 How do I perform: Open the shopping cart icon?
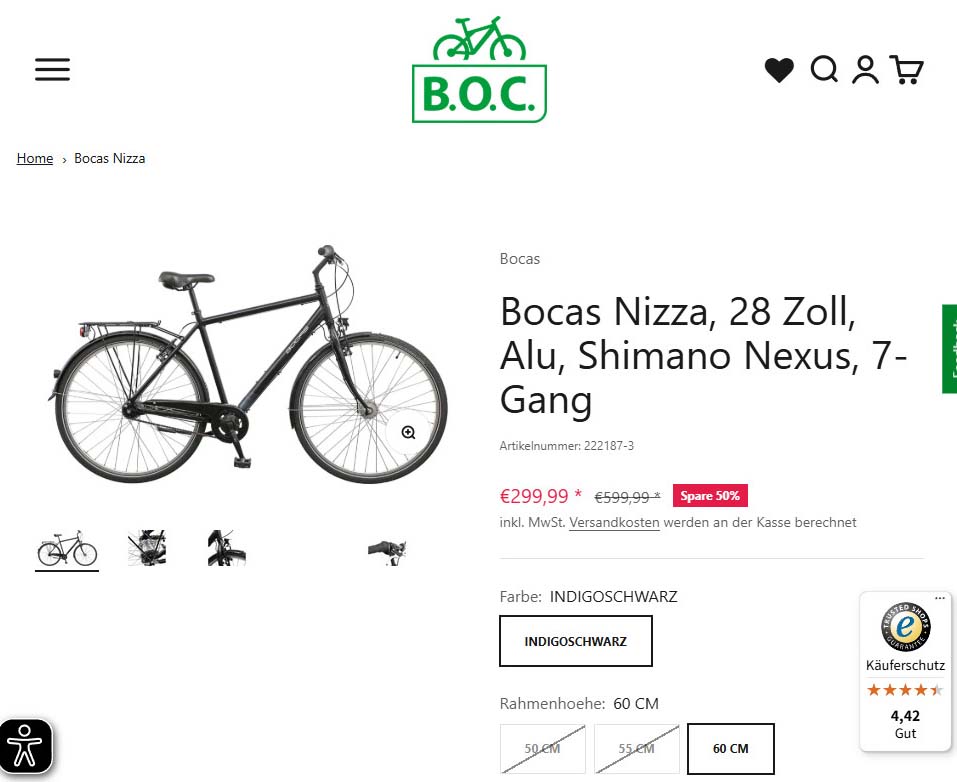(906, 70)
